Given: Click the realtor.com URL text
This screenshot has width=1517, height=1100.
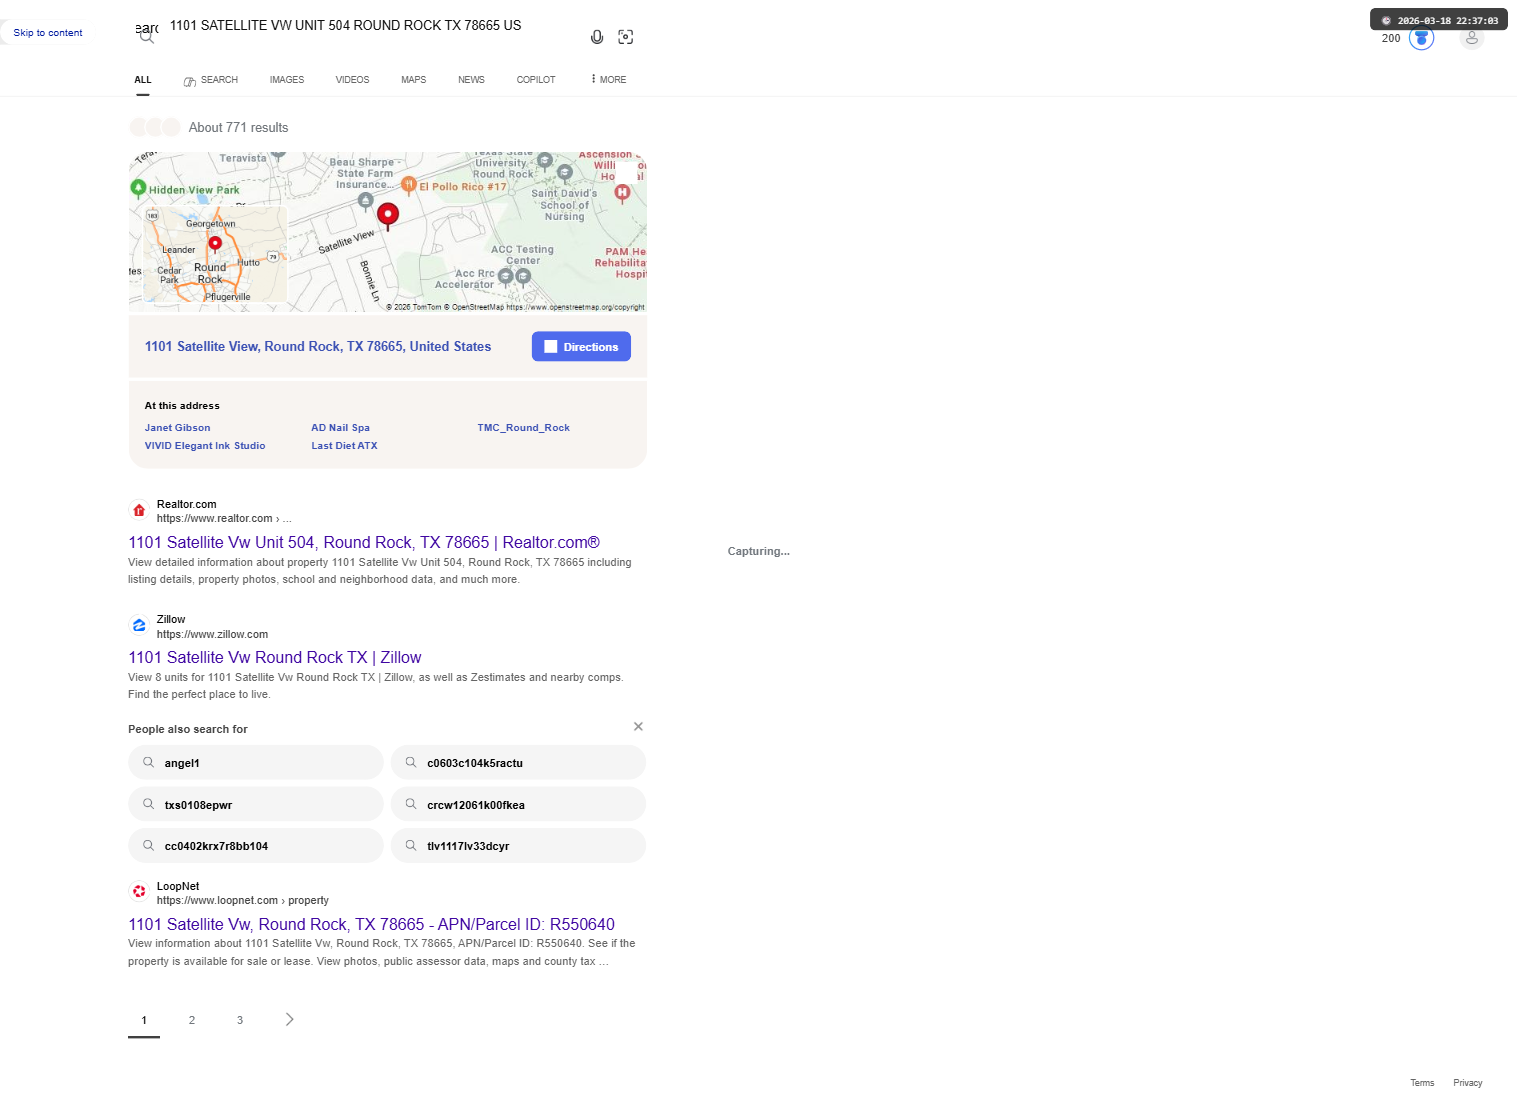Looking at the screenshot, I should click(224, 519).
